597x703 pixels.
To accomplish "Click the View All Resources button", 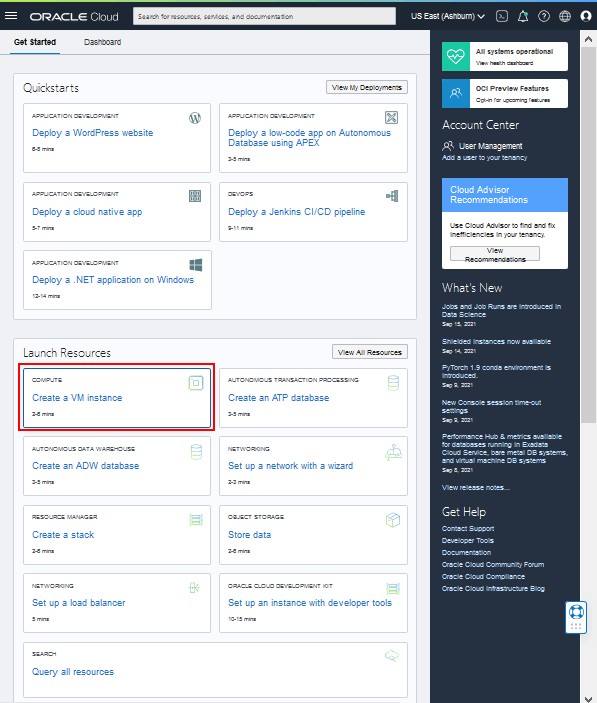I will 370,352.
